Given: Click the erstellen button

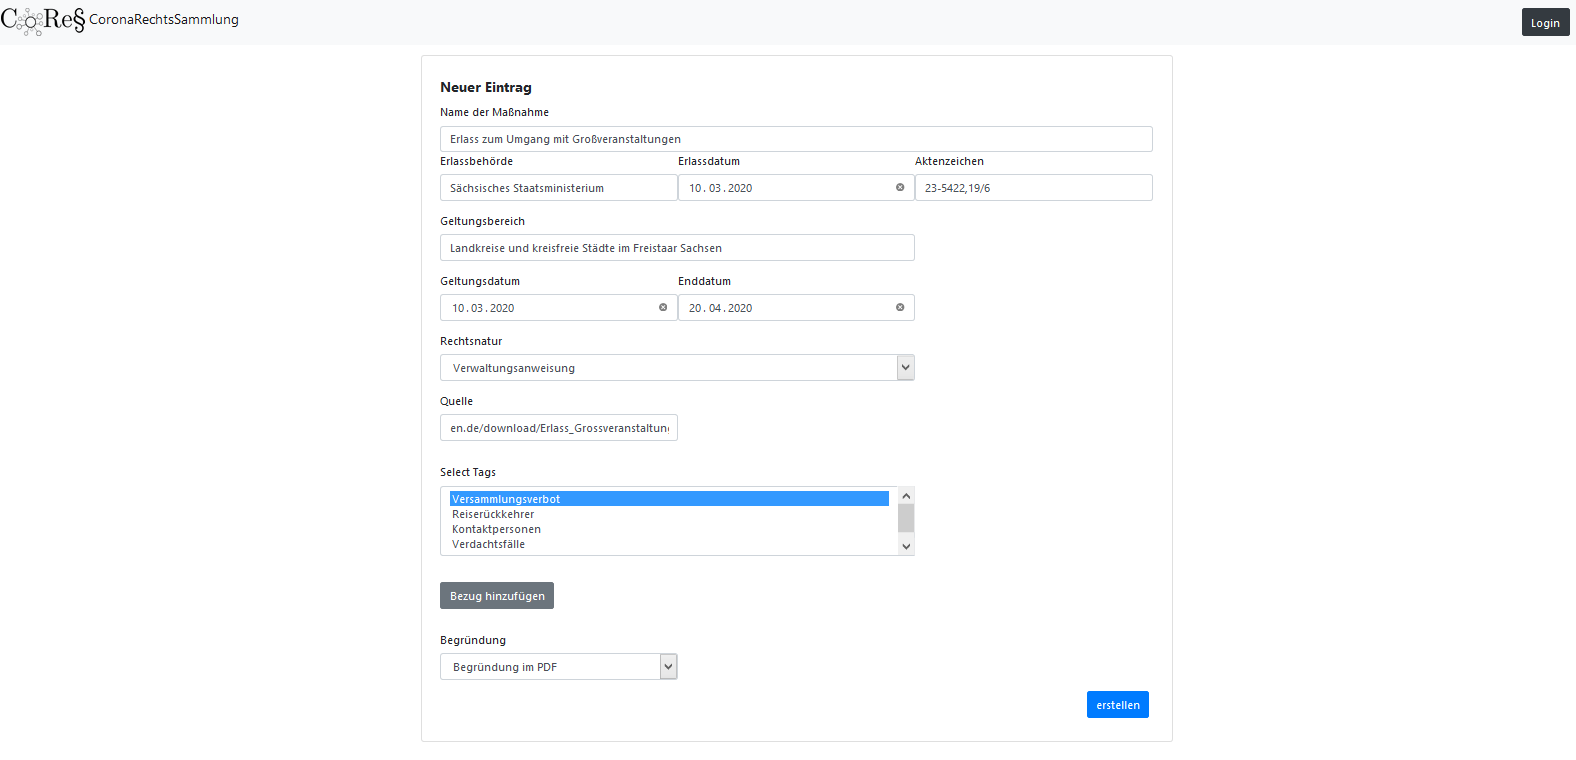Looking at the screenshot, I should click(x=1117, y=705).
